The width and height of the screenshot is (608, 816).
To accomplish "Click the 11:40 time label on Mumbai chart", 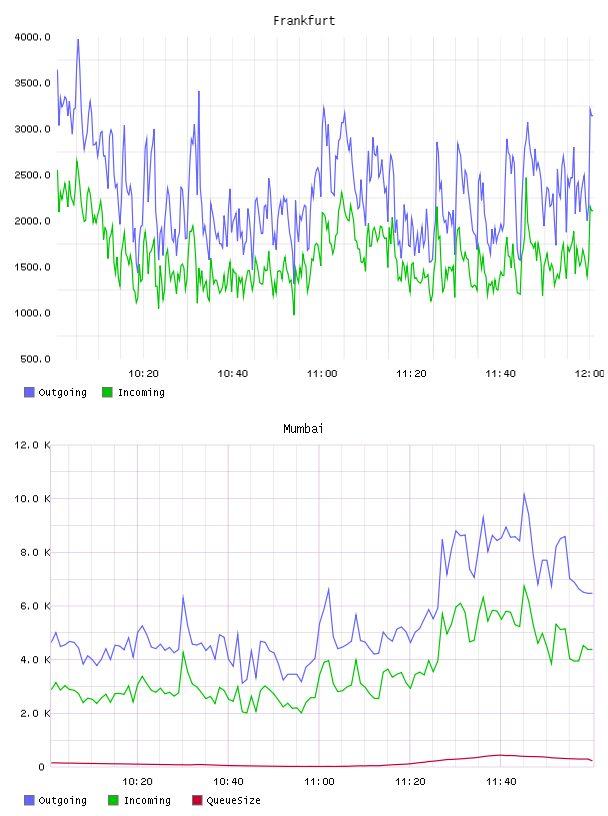I will pos(501,782).
